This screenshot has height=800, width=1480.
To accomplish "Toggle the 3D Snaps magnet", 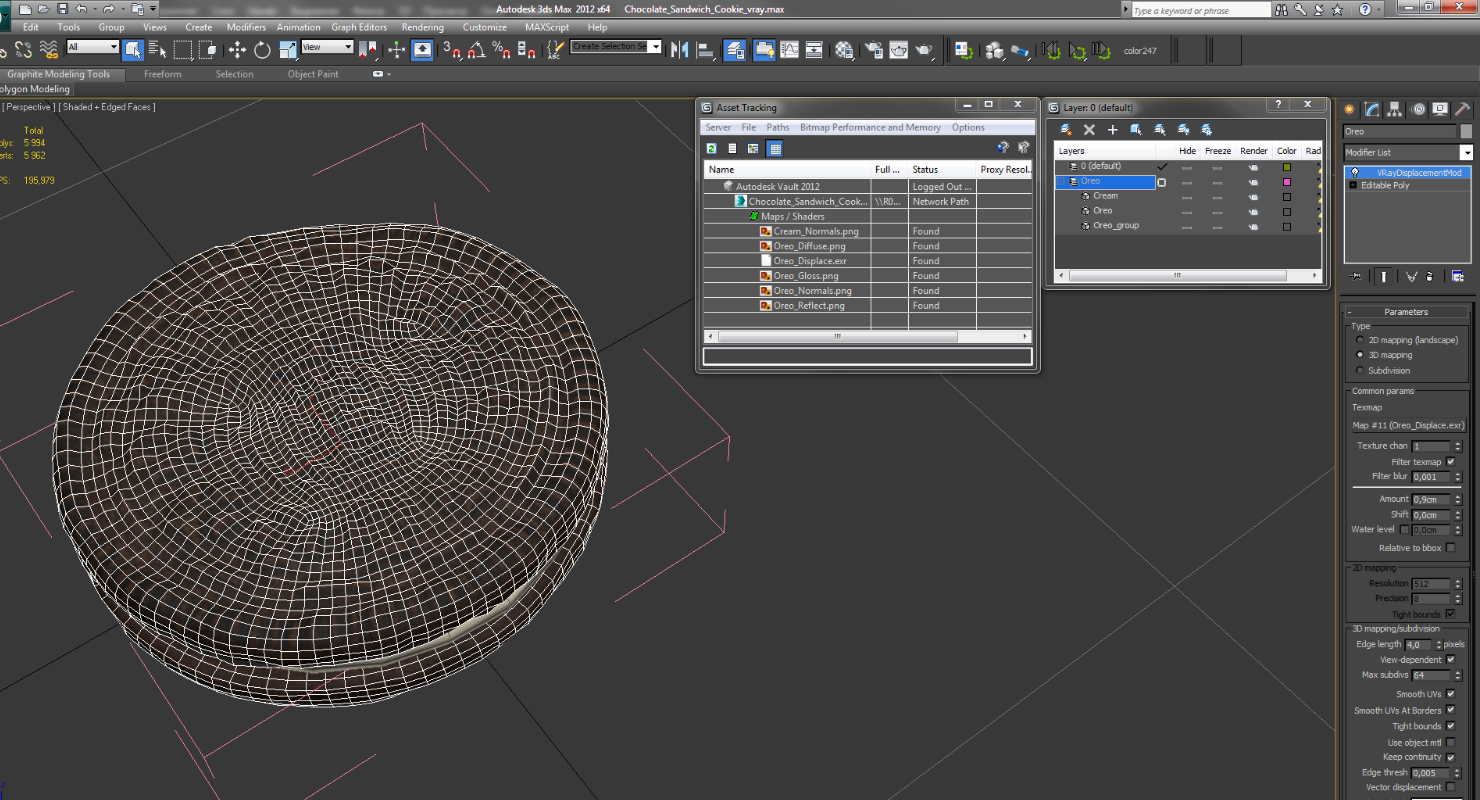I will (452, 49).
